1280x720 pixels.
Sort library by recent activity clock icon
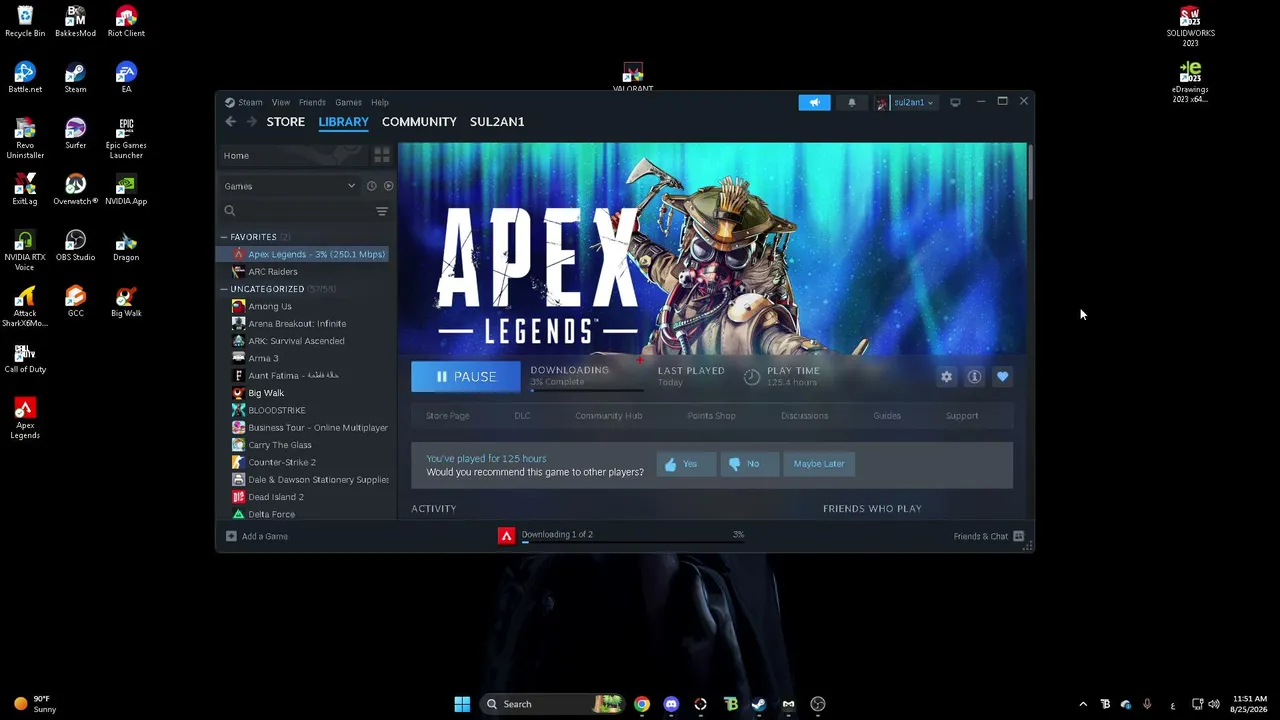pos(371,186)
